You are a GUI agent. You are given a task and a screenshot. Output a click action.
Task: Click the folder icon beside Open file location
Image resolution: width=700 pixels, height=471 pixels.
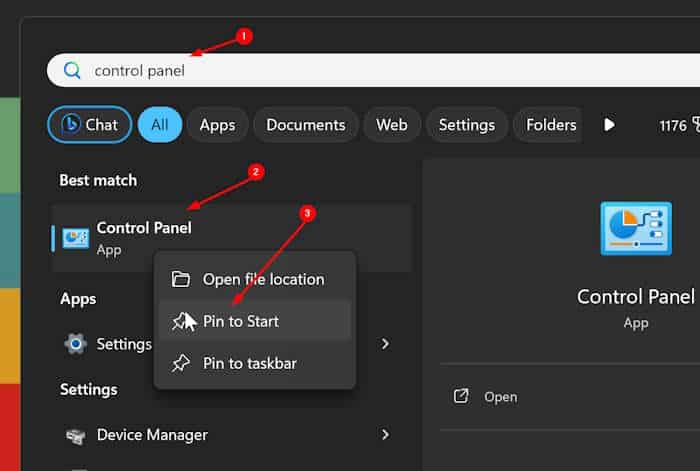point(181,279)
